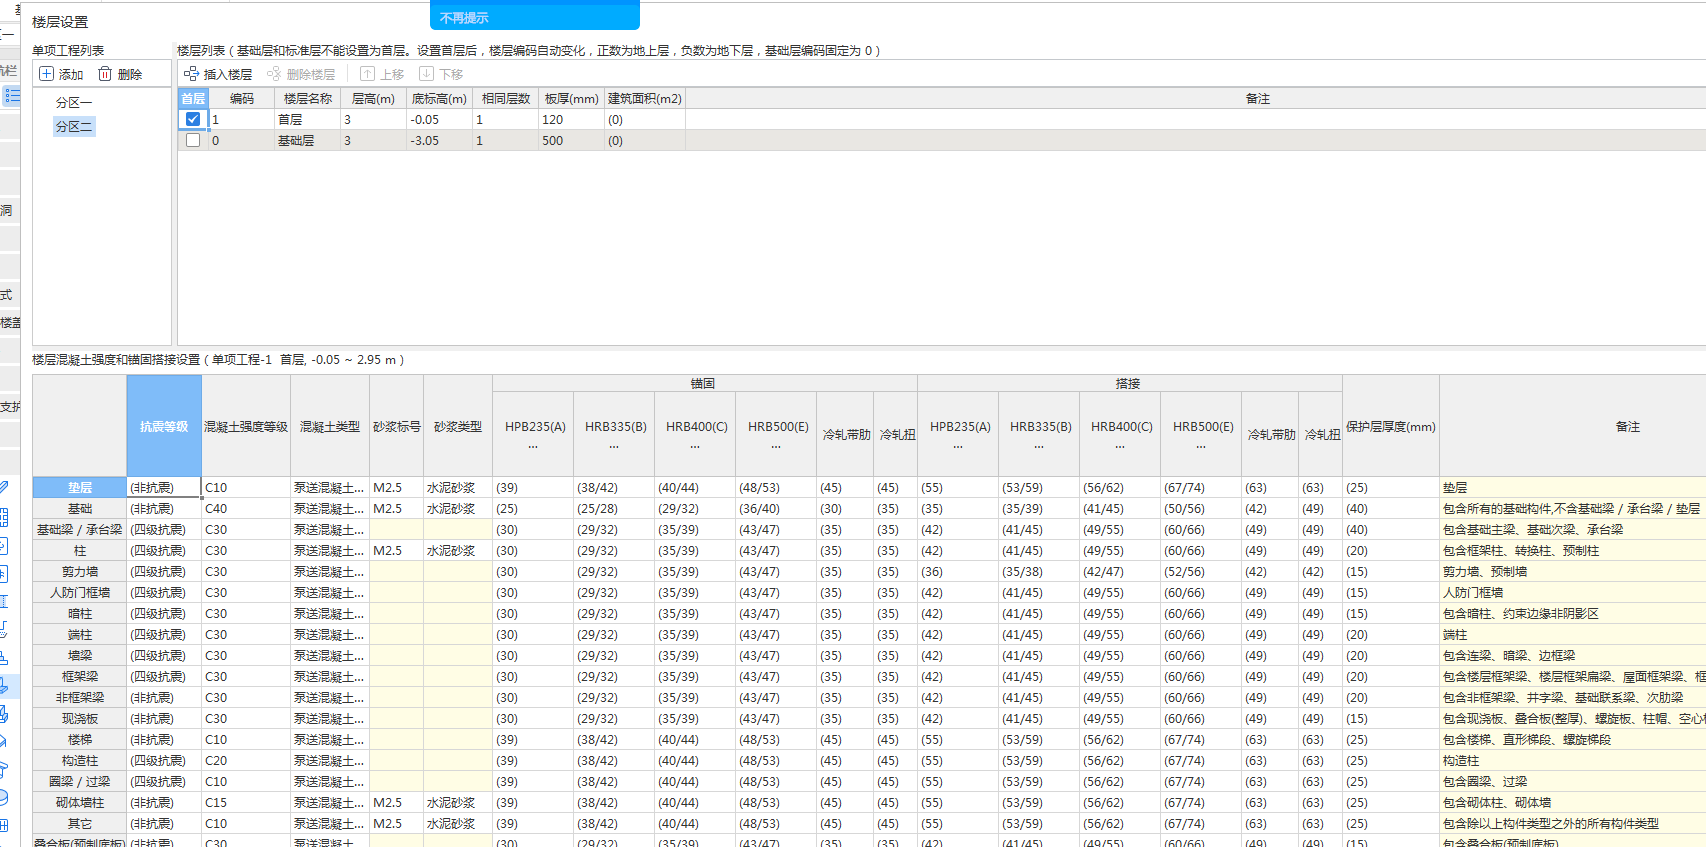Click the 板厚(mm) column header
Viewport: 1706px width, 847px height.
click(x=571, y=99)
